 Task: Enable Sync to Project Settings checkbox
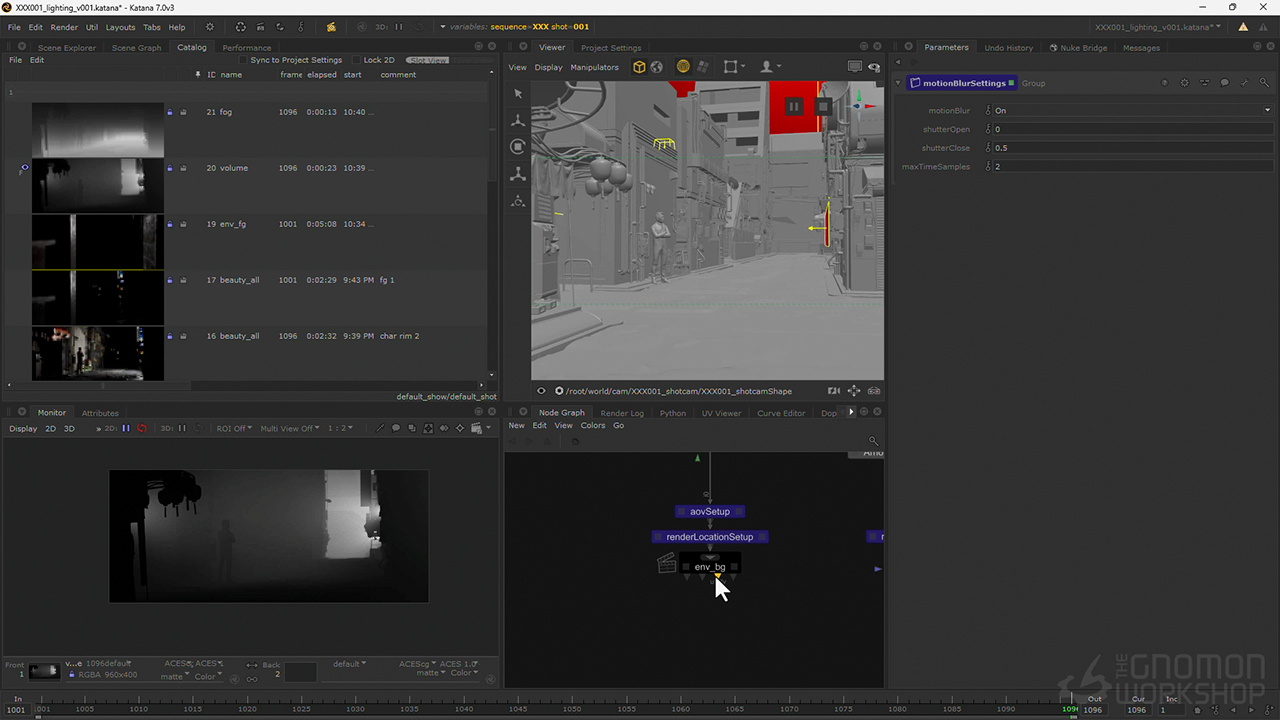(243, 60)
